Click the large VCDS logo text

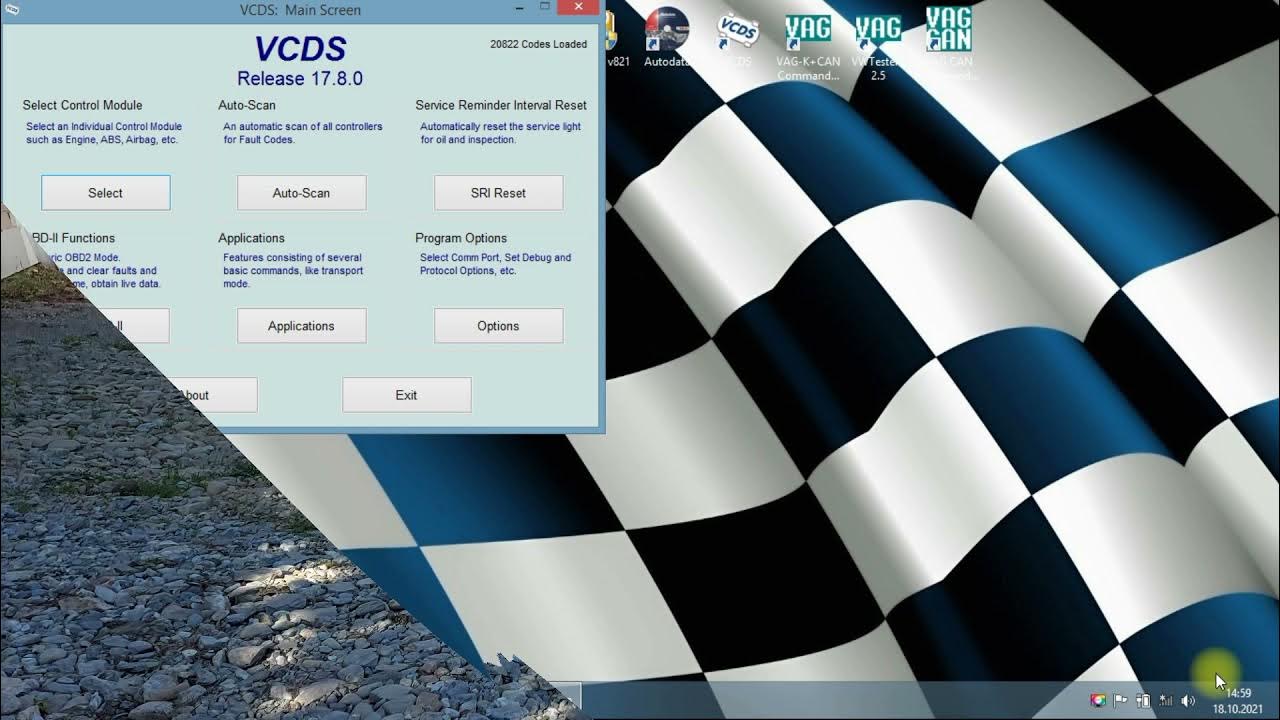click(300, 48)
